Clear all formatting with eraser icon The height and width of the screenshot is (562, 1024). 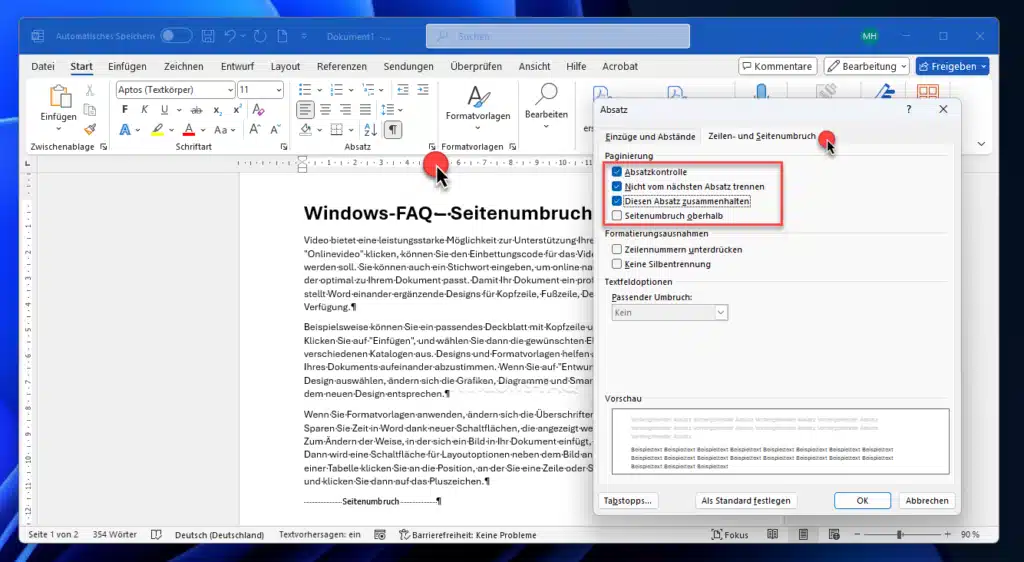(258, 110)
